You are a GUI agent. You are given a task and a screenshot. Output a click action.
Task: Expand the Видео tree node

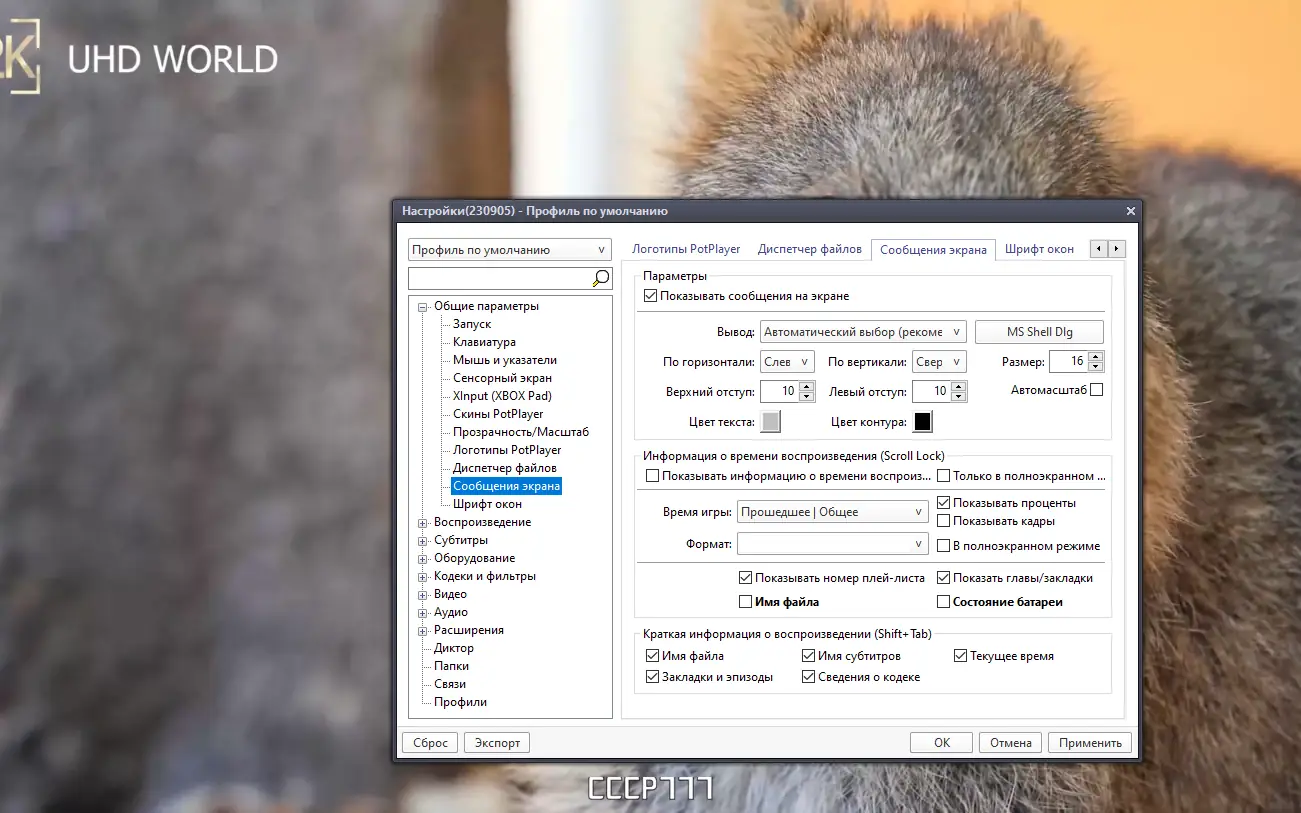click(423, 594)
